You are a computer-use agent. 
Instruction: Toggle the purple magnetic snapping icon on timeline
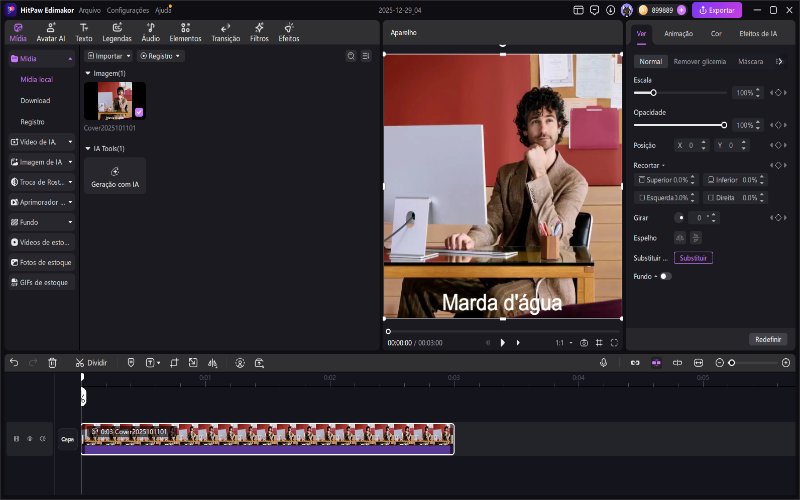click(656, 363)
